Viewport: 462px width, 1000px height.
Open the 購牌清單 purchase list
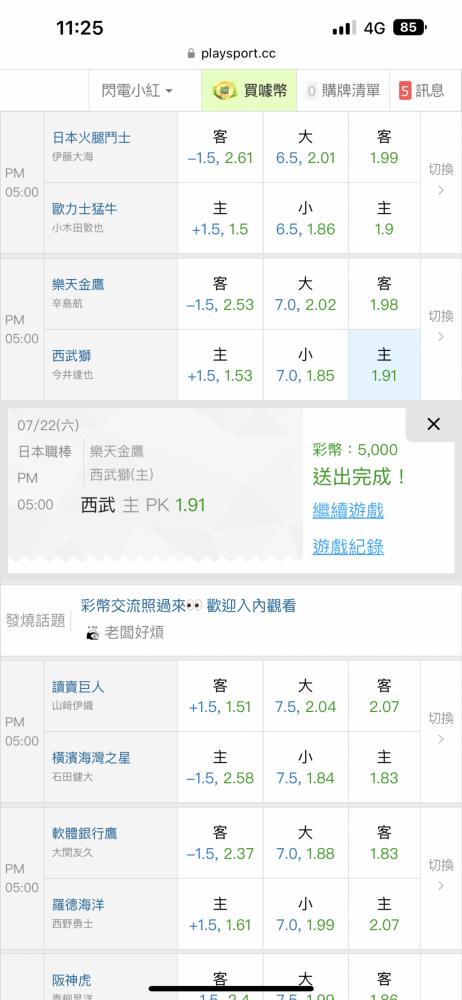[x=343, y=90]
